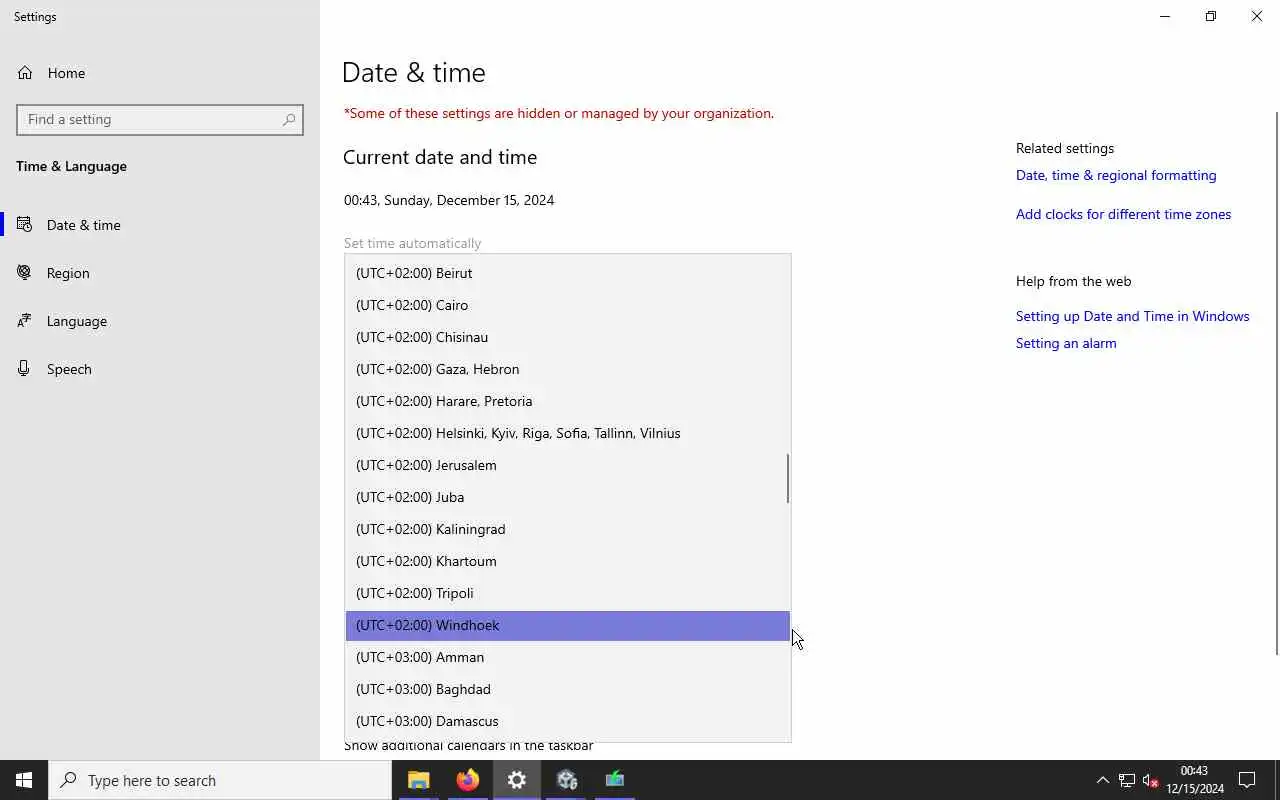Image resolution: width=1280 pixels, height=800 pixels.
Task: Select (UTC+02:00) Tripoli time zone
Action: pyautogui.click(x=567, y=593)
